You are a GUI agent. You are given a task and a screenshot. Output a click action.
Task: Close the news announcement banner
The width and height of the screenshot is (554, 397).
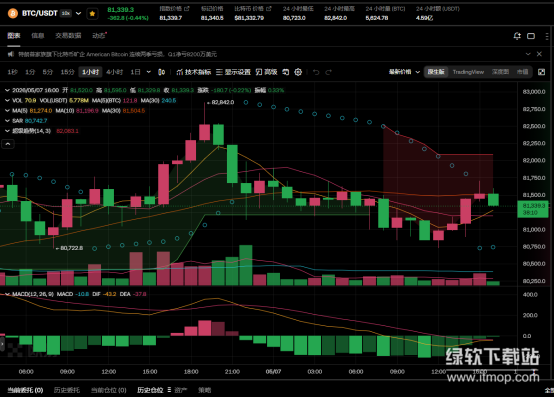click(x=539, y=54)
